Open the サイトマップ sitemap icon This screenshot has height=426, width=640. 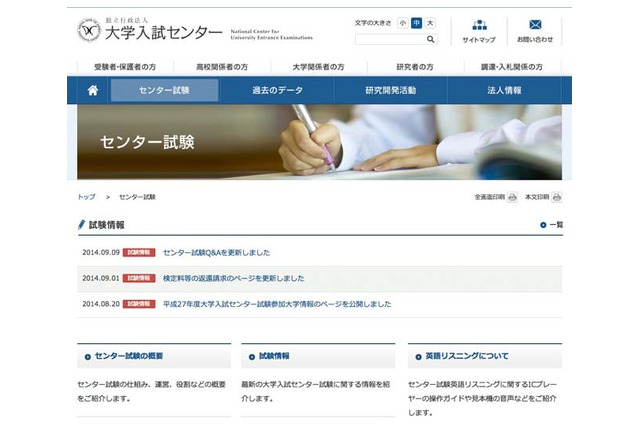click(x=479, y=25)
